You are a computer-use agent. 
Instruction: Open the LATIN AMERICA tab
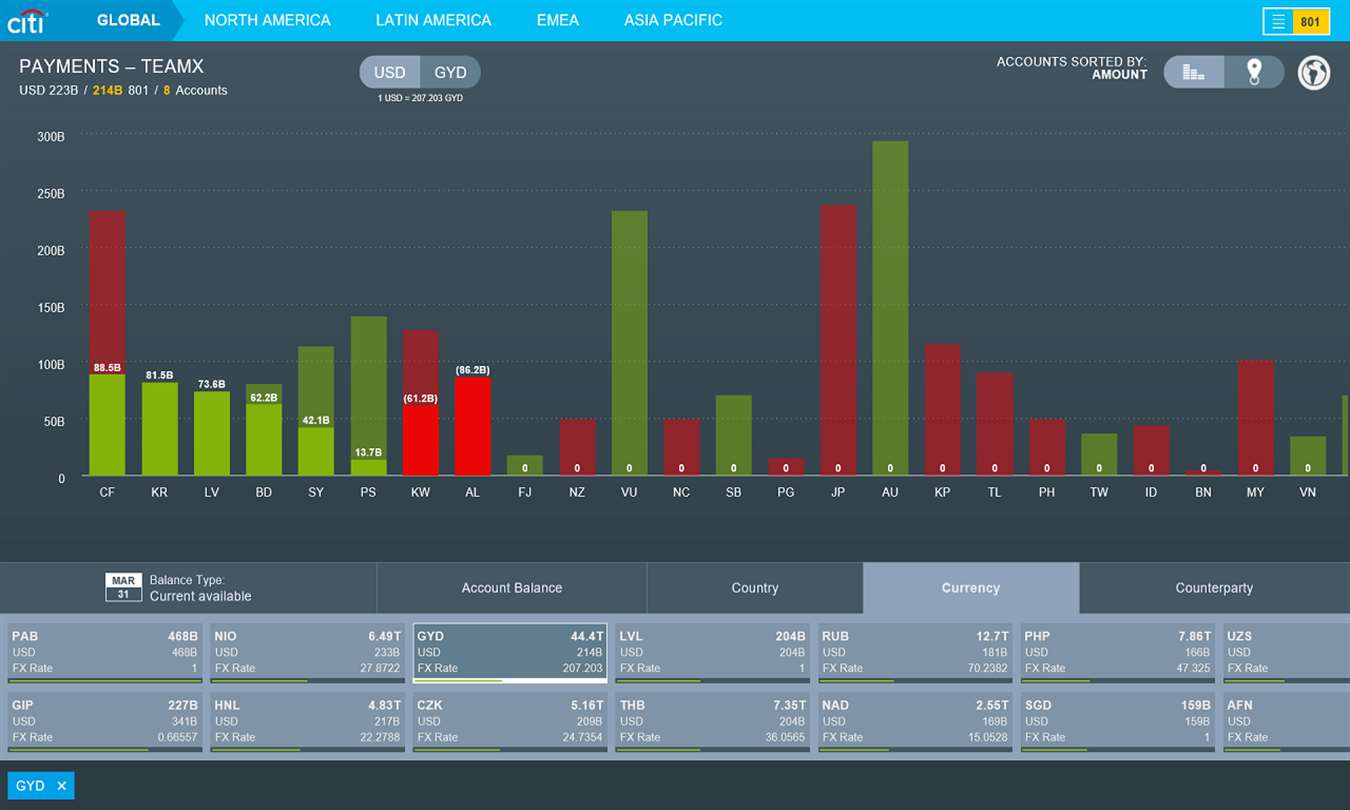point(433,20)
